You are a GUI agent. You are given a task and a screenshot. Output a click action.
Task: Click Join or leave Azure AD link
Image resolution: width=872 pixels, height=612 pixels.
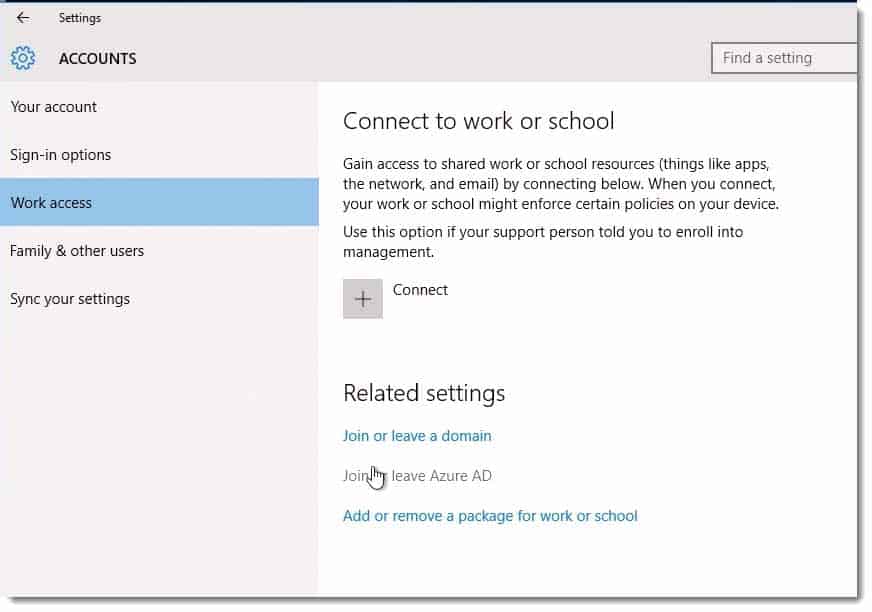(x=417, y=476)
